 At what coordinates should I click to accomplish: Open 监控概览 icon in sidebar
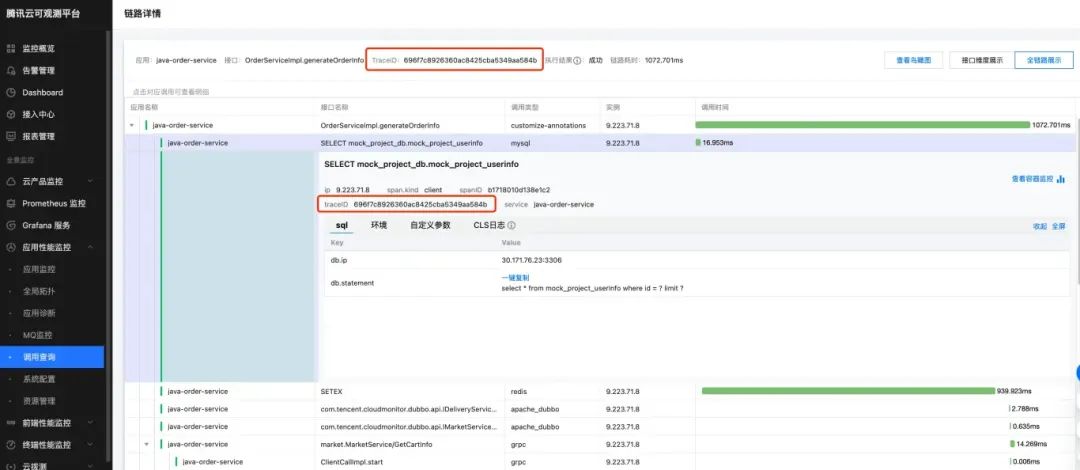[10, 48]
